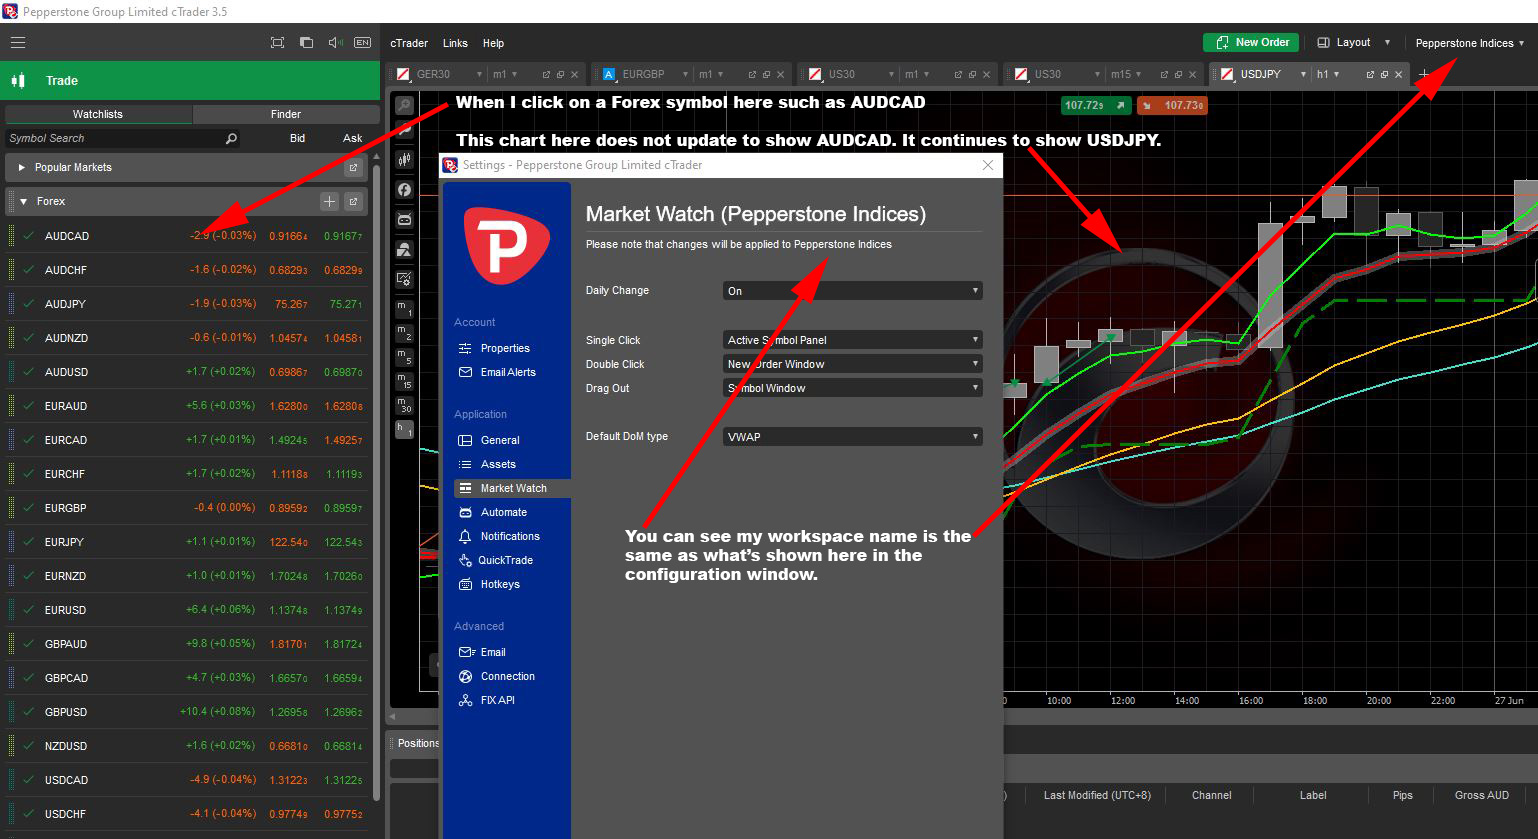Toggle fullscreen mode icon in top bar
Viewport: 1538px width, 839px height.
tap(278, 43)
